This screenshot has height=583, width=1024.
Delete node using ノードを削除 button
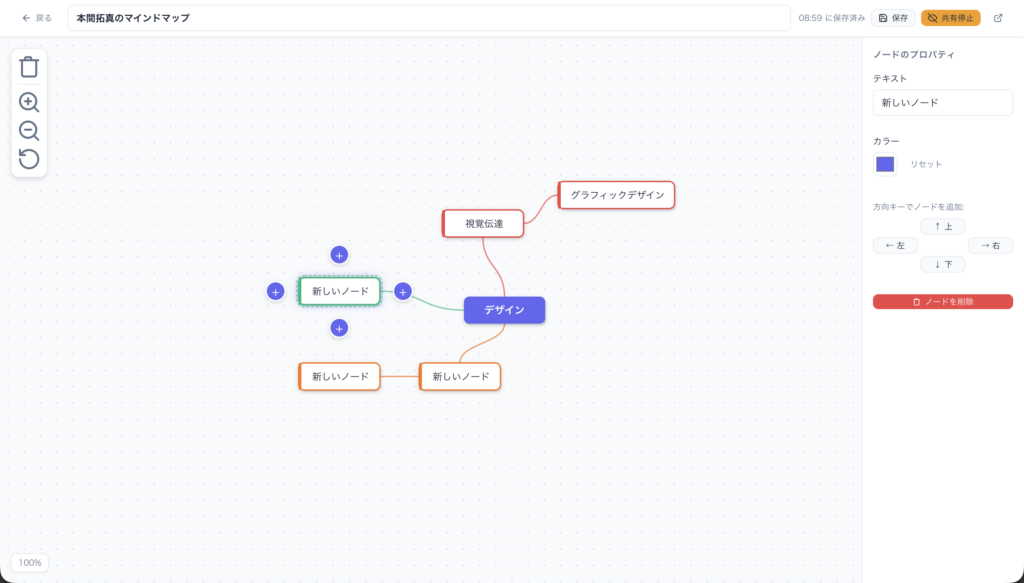coord(942,301)
